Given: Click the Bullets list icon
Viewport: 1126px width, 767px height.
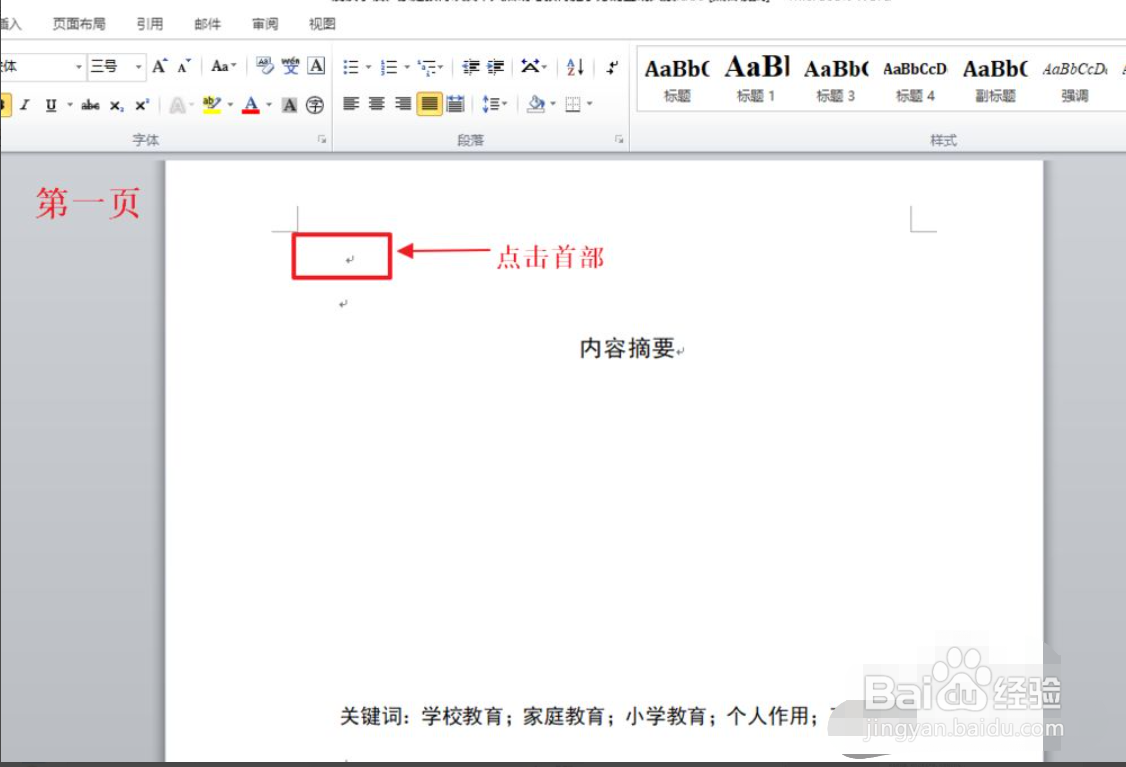Looking at the screenshot, I should pos(350,67).
